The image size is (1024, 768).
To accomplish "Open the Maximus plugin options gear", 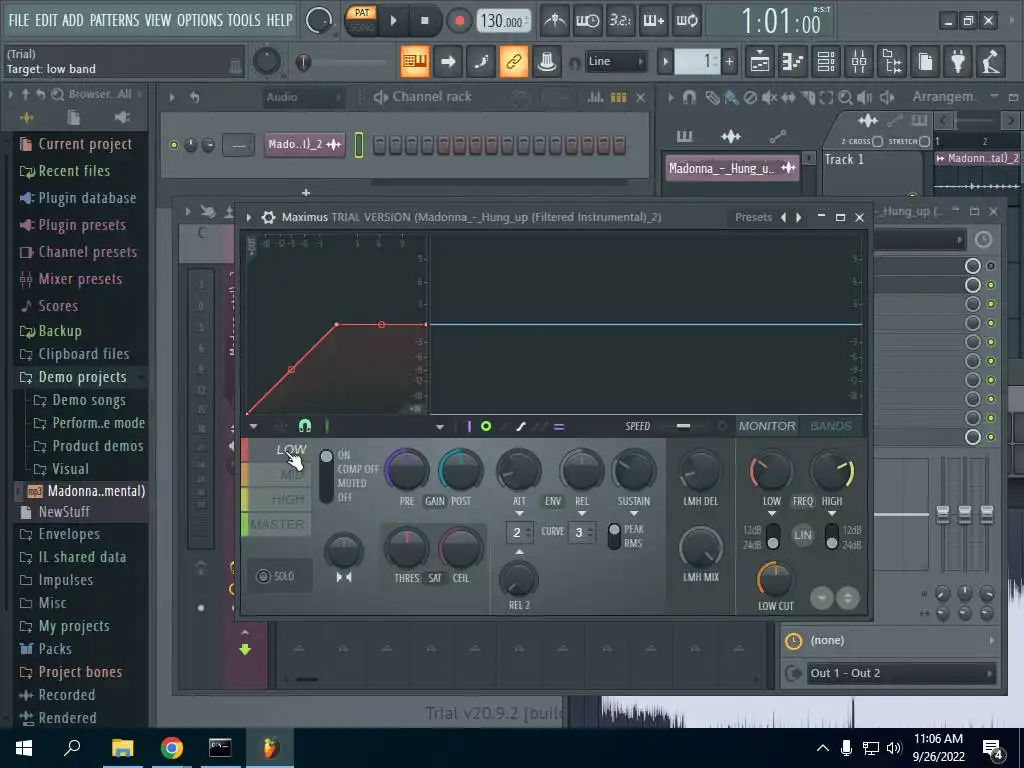I will [x=268, y=217].
